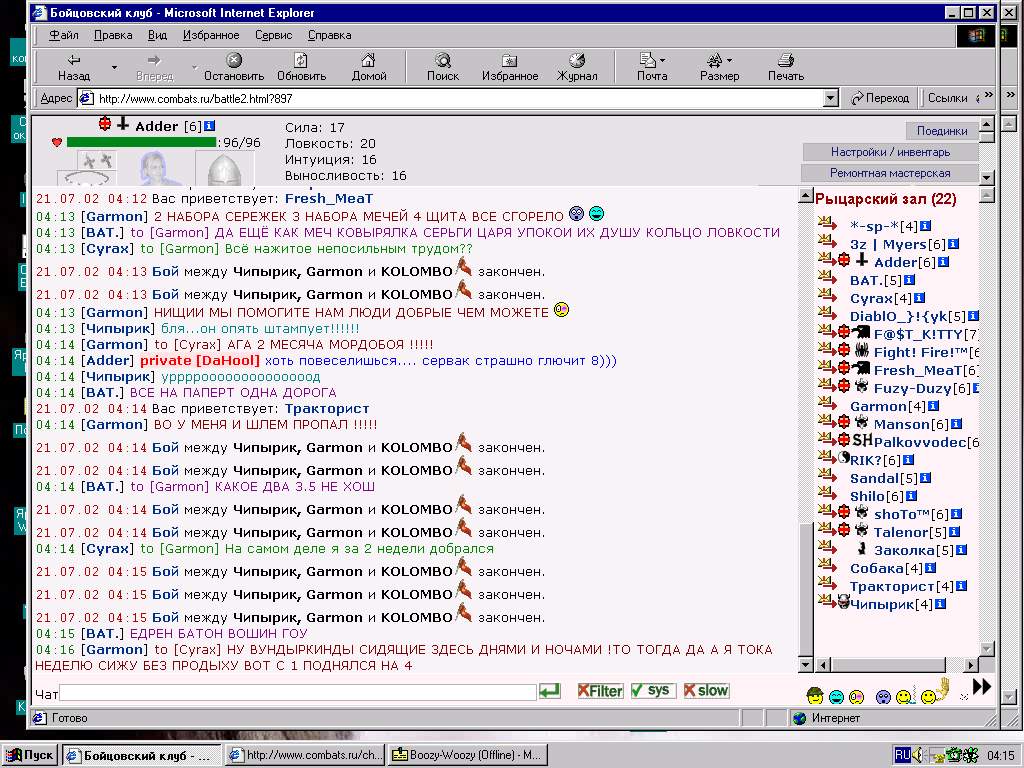Open Настройки / инвентарь button
Image resolution: width=1024 pixels, height=768 pixels.
click(890, 152)
